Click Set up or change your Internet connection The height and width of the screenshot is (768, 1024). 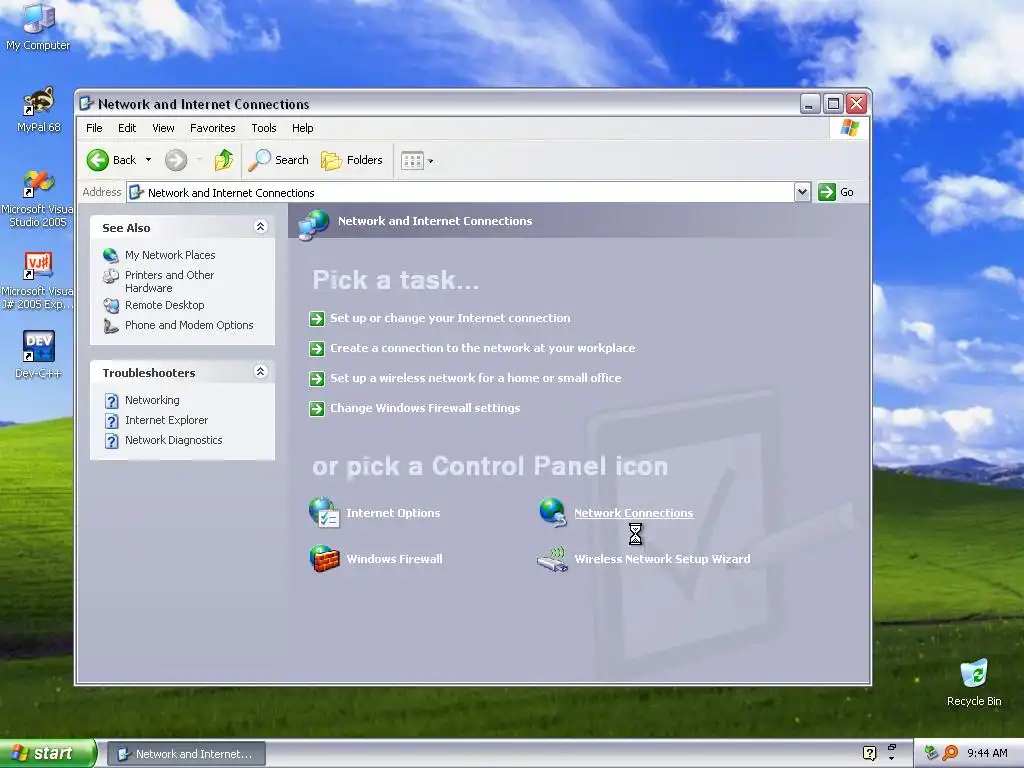450,318
